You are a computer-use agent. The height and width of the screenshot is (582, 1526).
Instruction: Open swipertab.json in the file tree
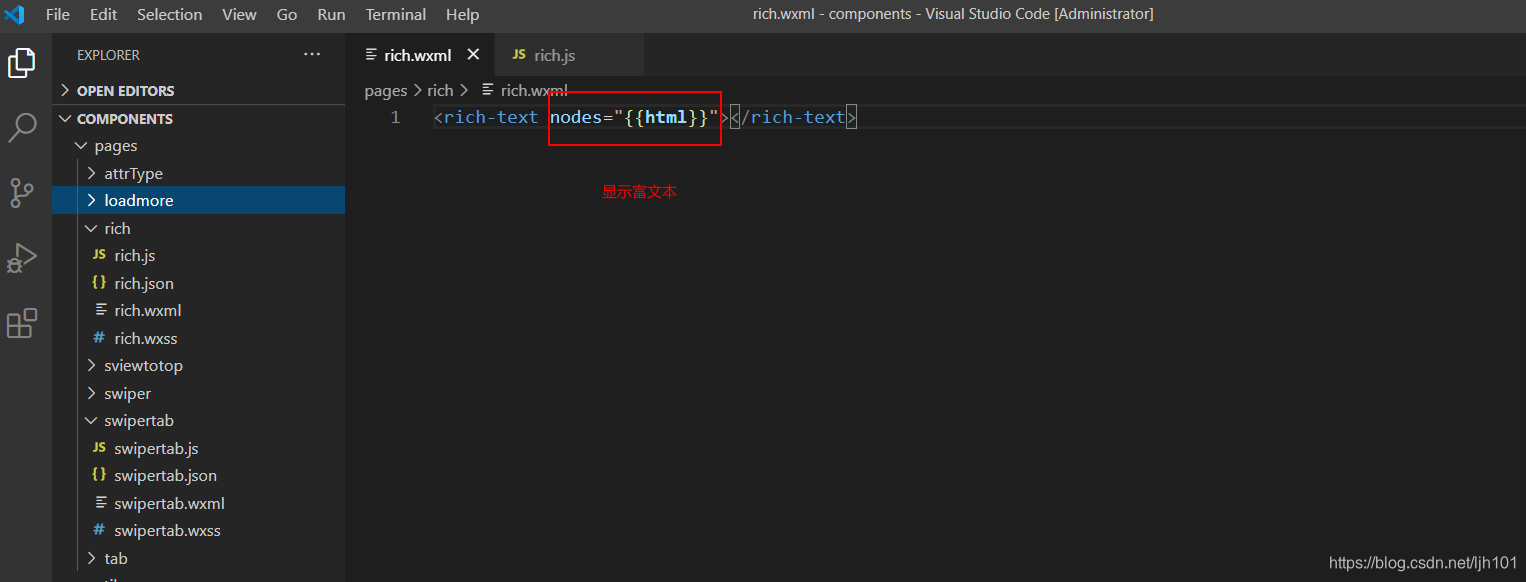198,475
